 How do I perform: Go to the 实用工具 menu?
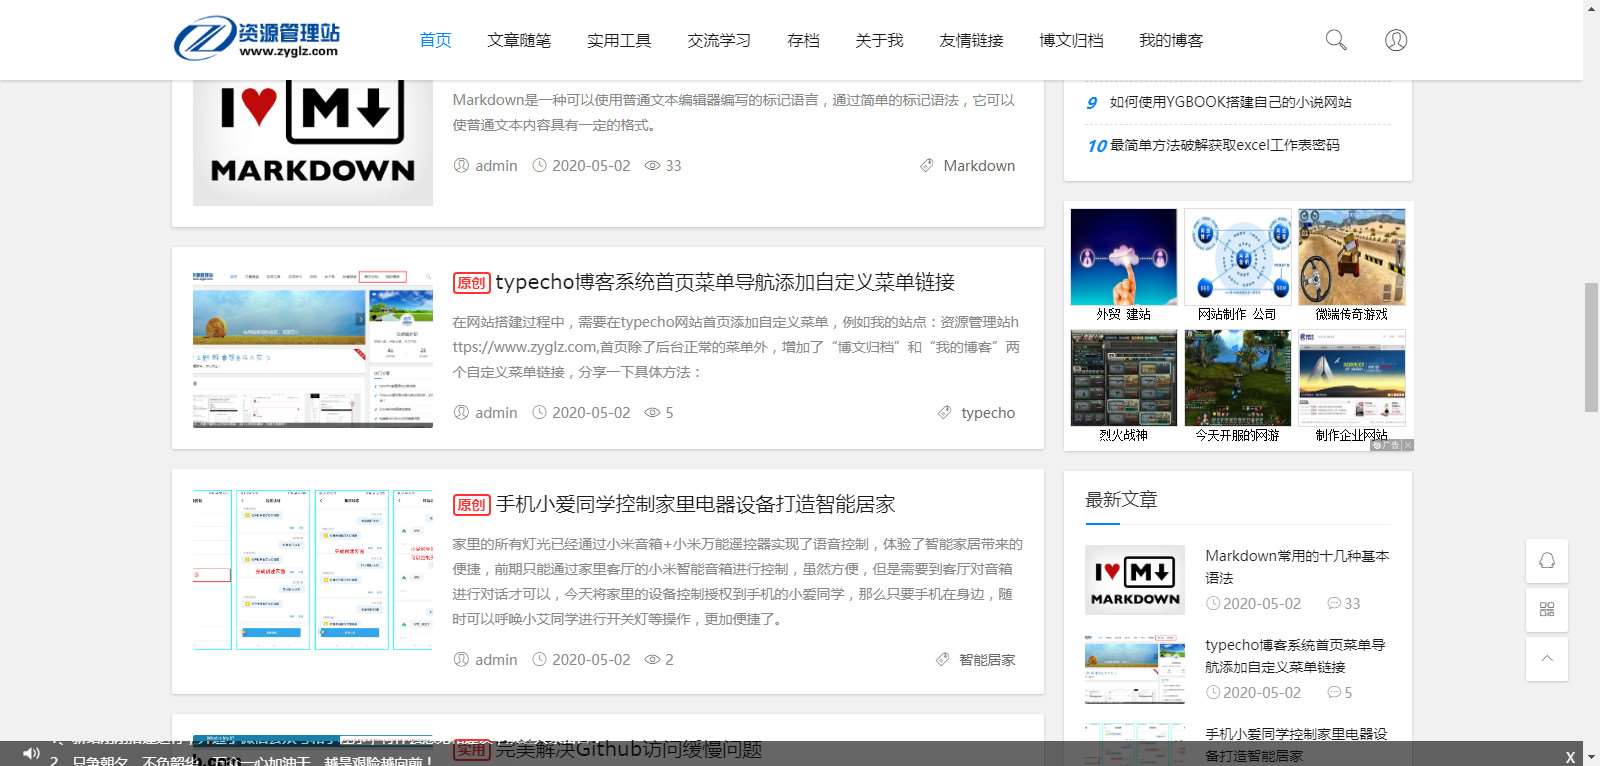619,41
